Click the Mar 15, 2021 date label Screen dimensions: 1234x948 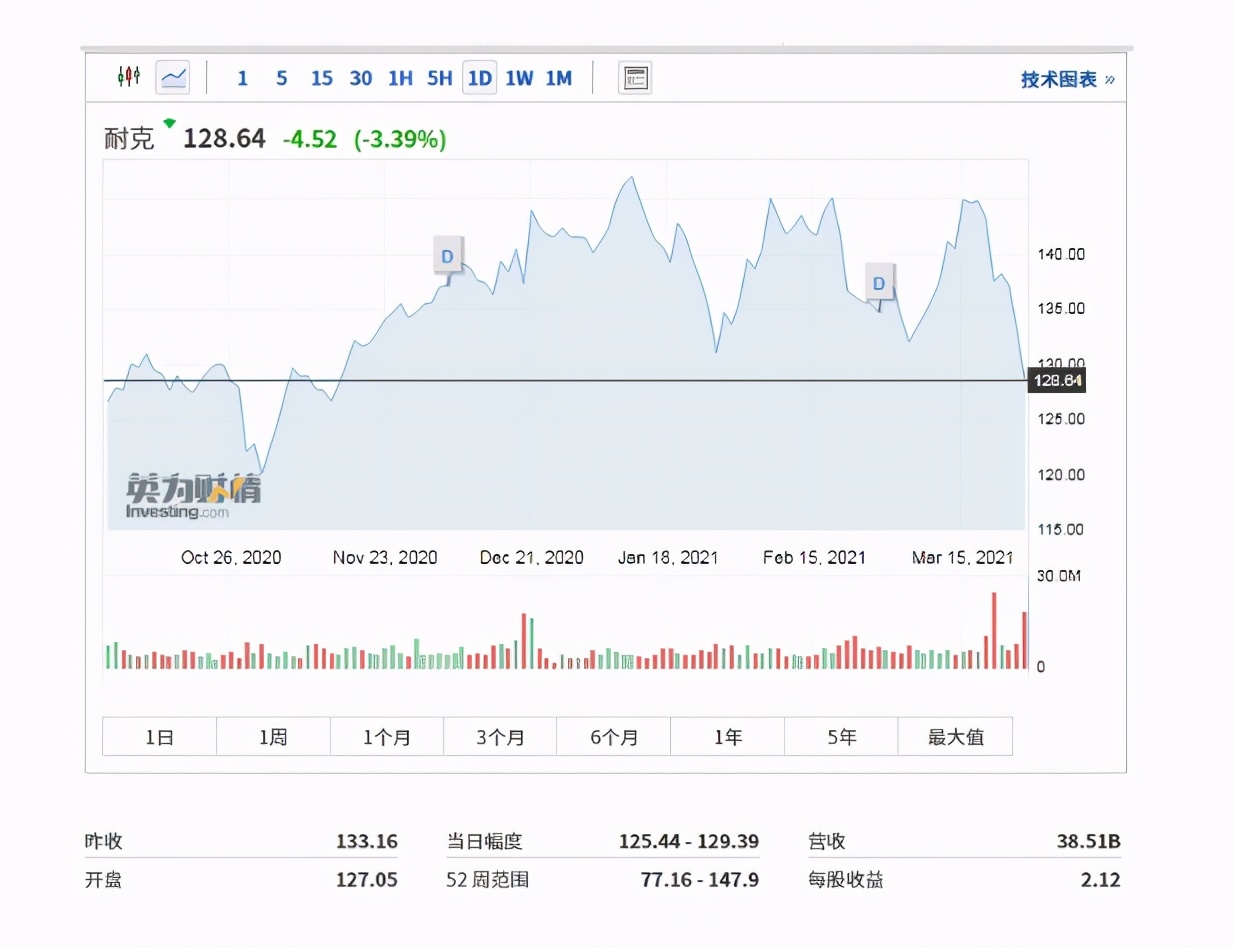(x=962, y=558)
